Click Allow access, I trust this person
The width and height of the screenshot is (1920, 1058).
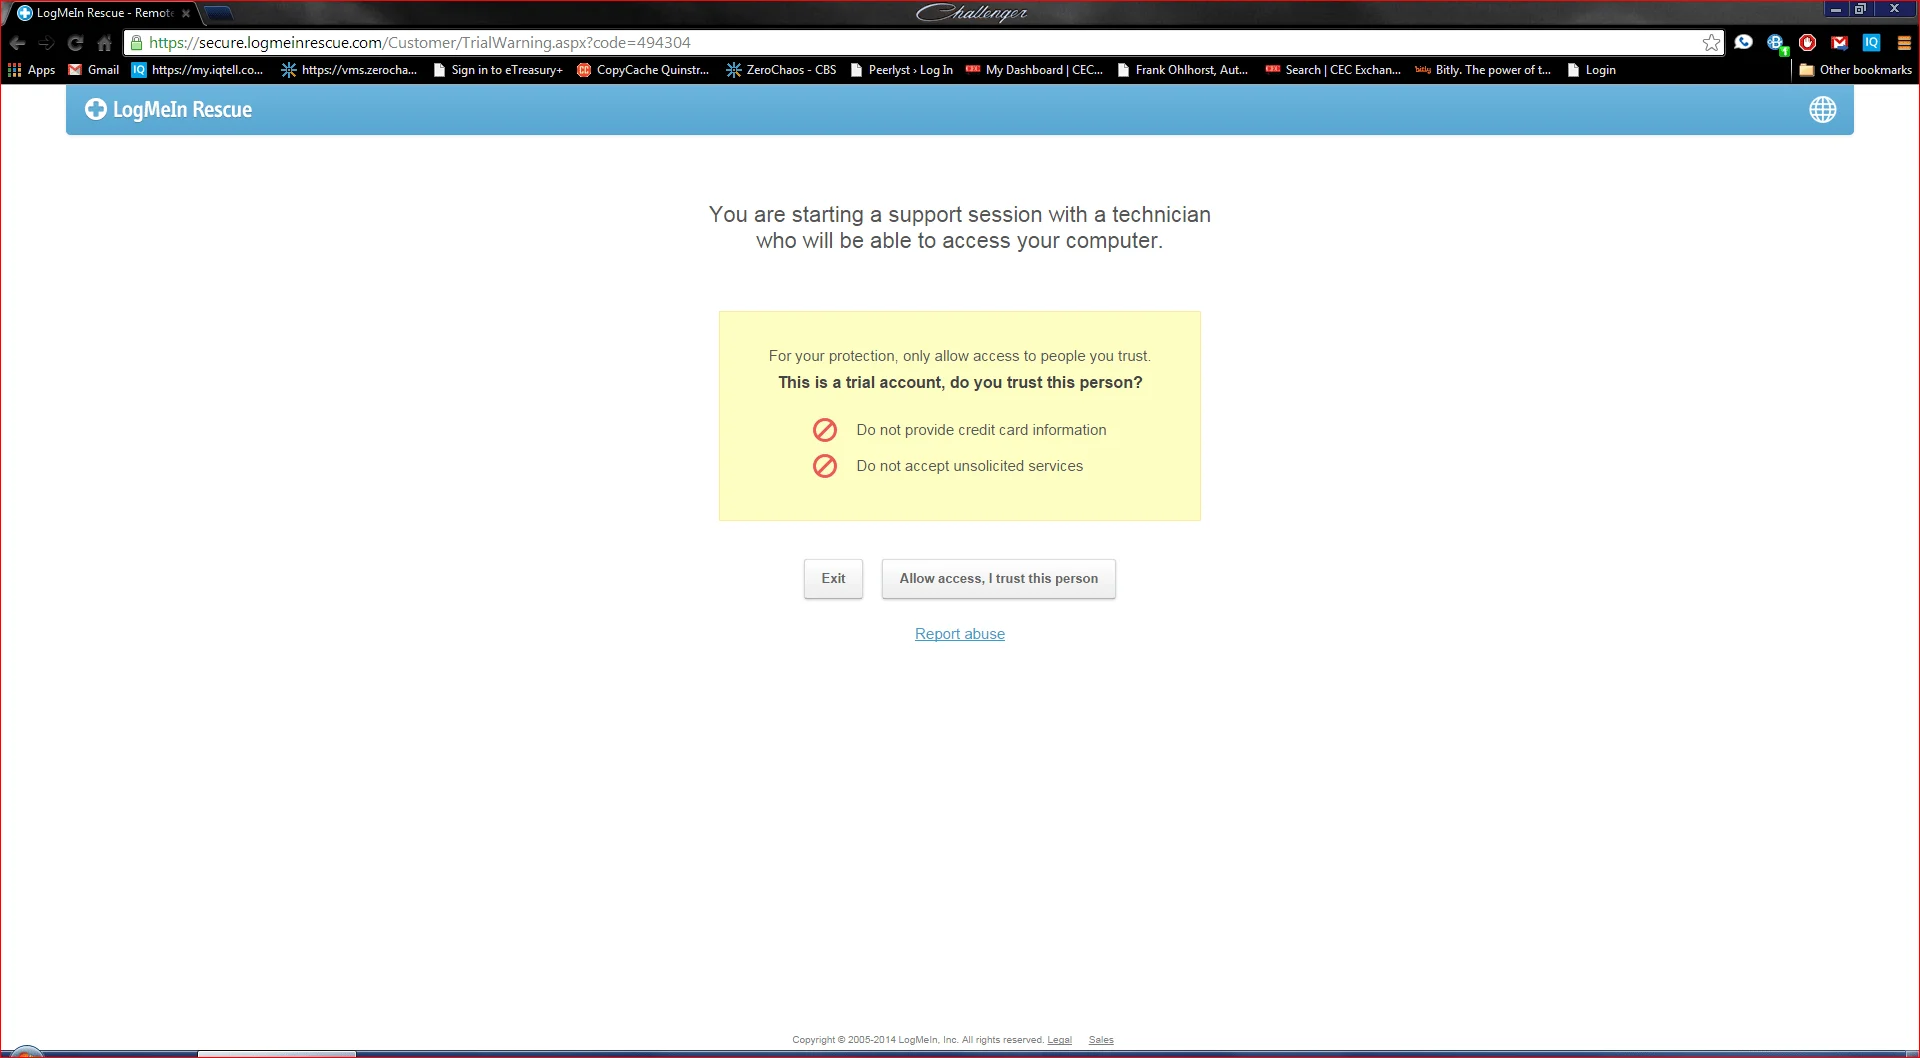[x=998, y=579]
